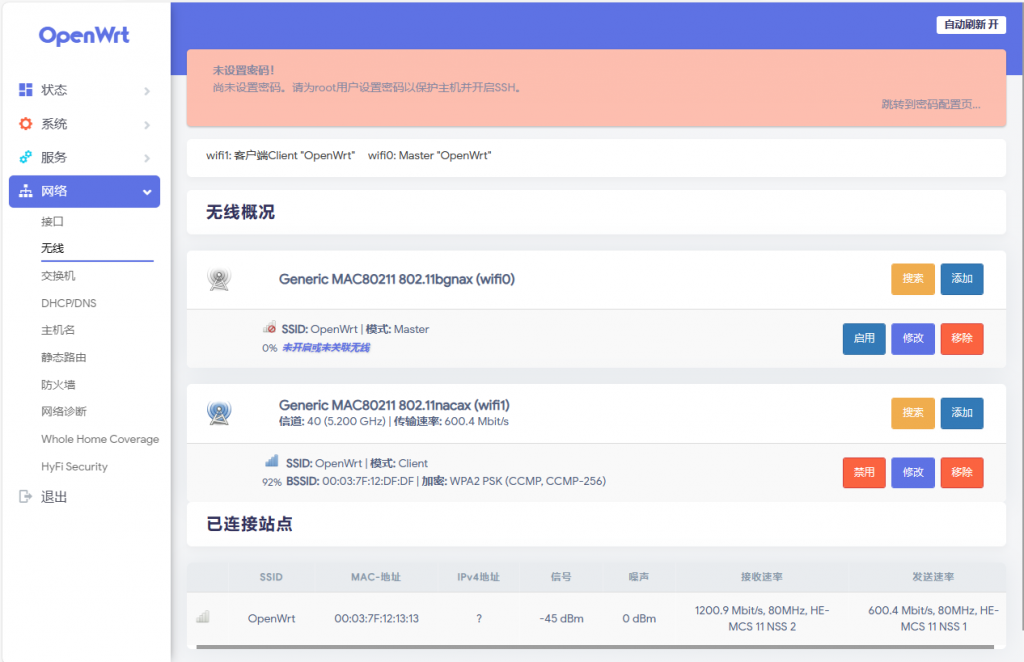This screenshot has width=1024, height=662.
Task: Click the BSSID 00:03:7F:12:DF:DF text
Action: 350,481
